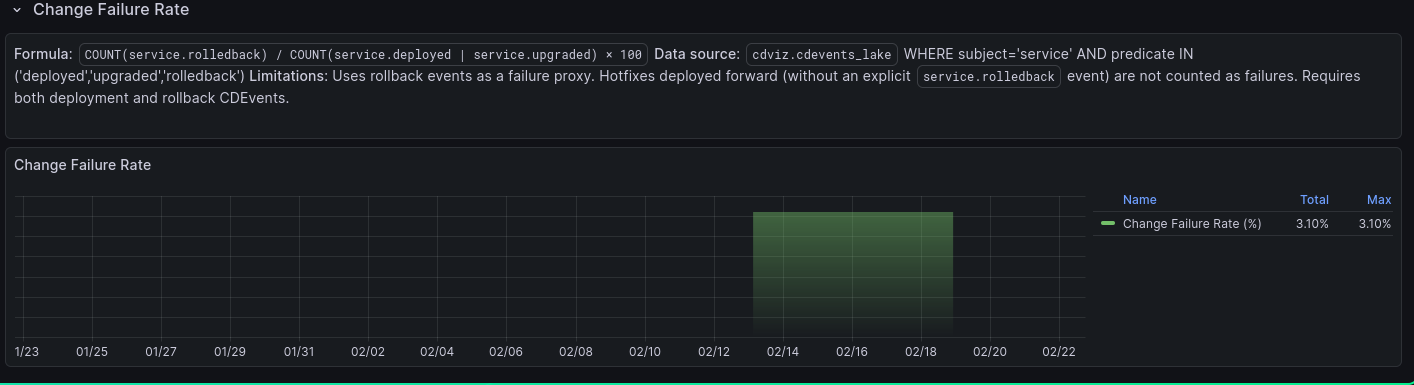Select the cdviz.cdevents_lake data source code
The width and height of the screenshot is (1414, 385).
pos(823,54)
